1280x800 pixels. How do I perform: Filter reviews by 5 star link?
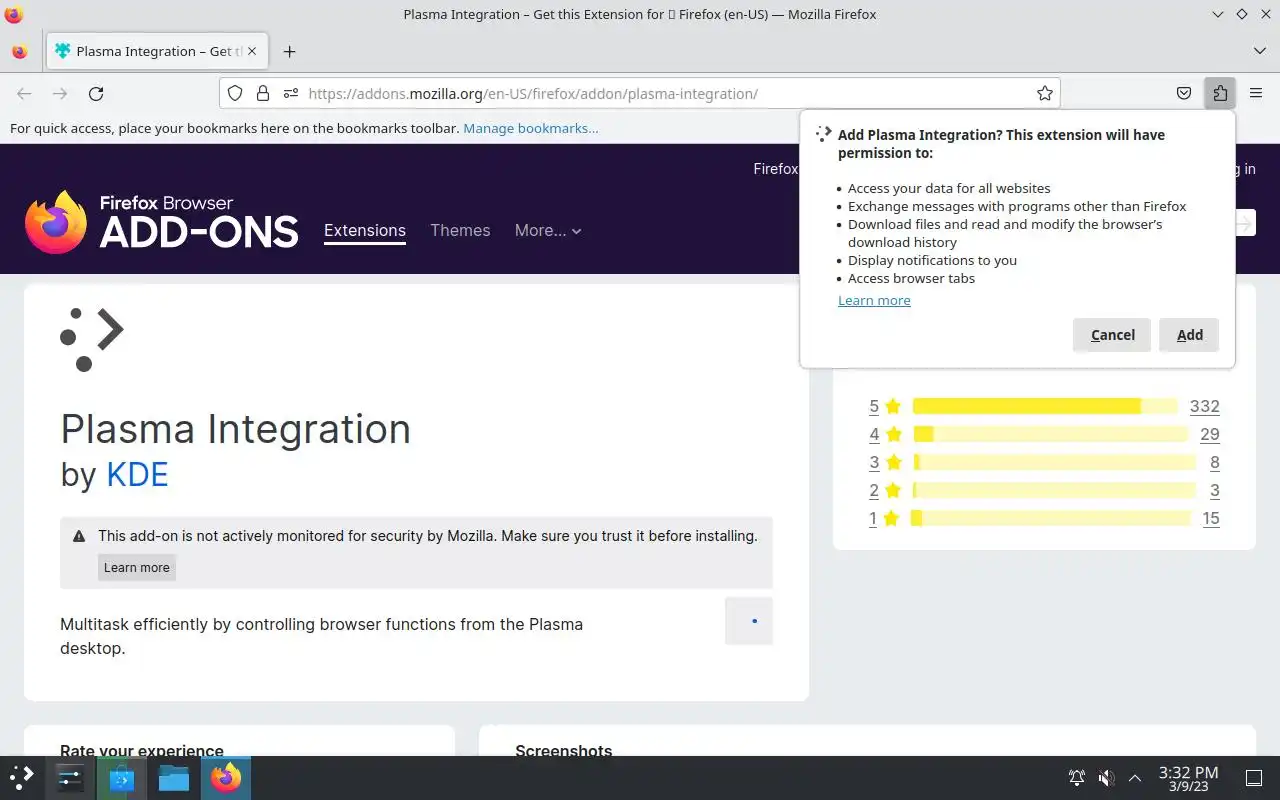click(x=874, y=406)
